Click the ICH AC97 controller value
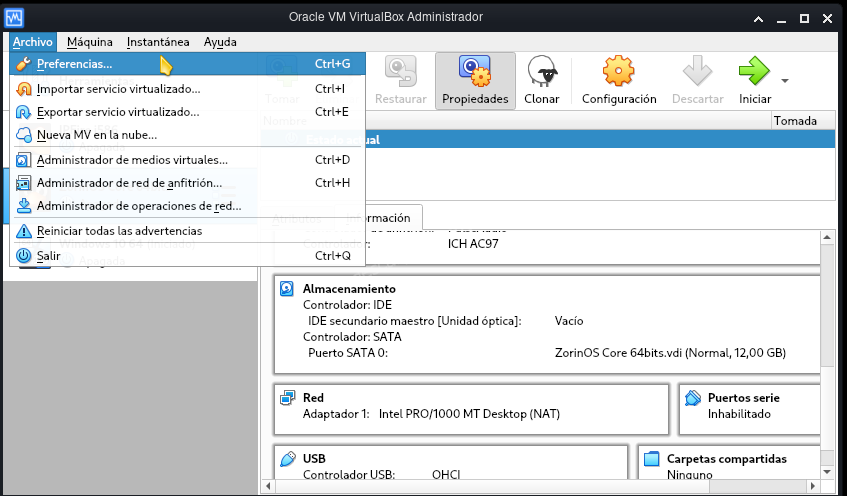 tap(473, 244)
